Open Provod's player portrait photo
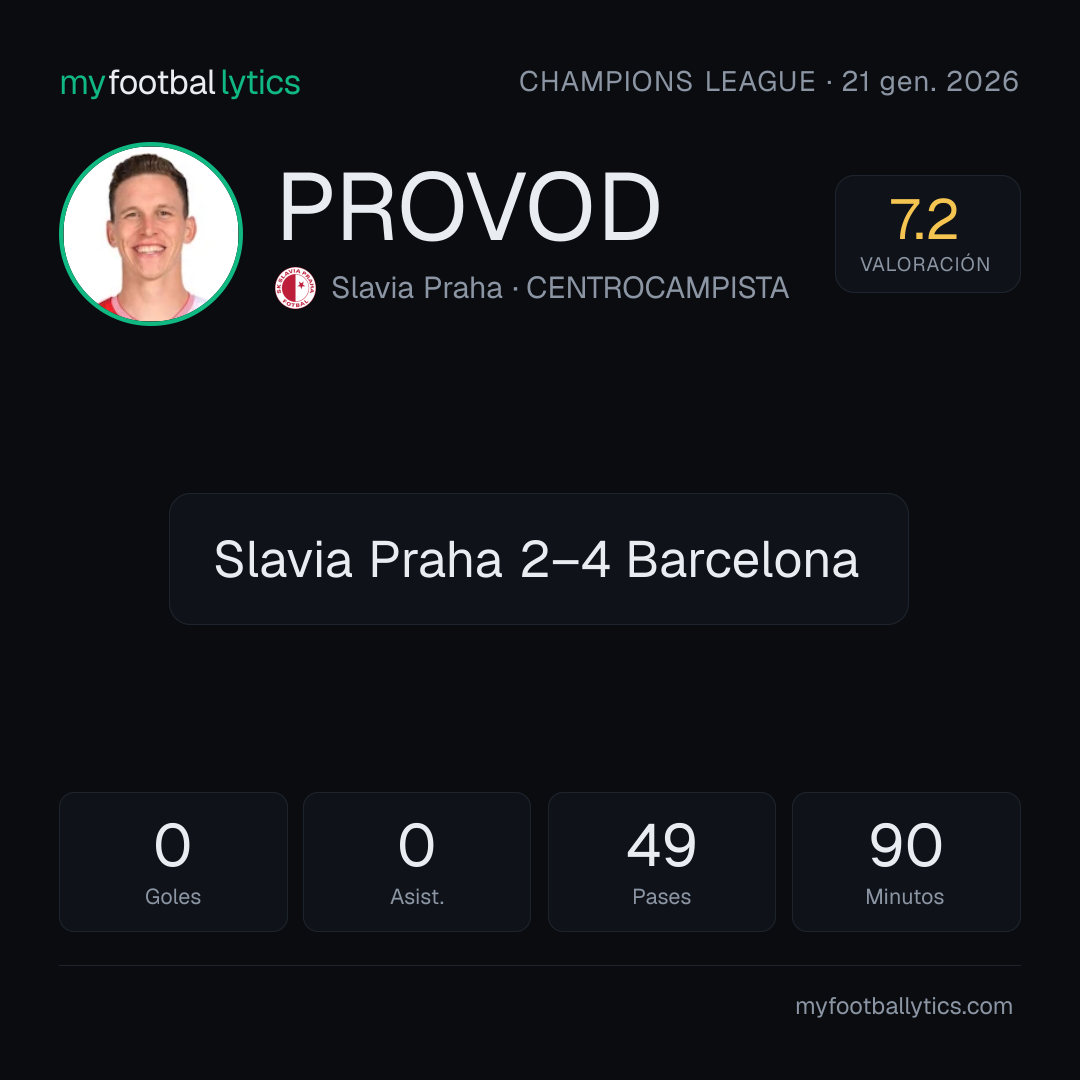Viewport: 1080px width, 1080px height. pyautogui.click(x=151, y=233)
